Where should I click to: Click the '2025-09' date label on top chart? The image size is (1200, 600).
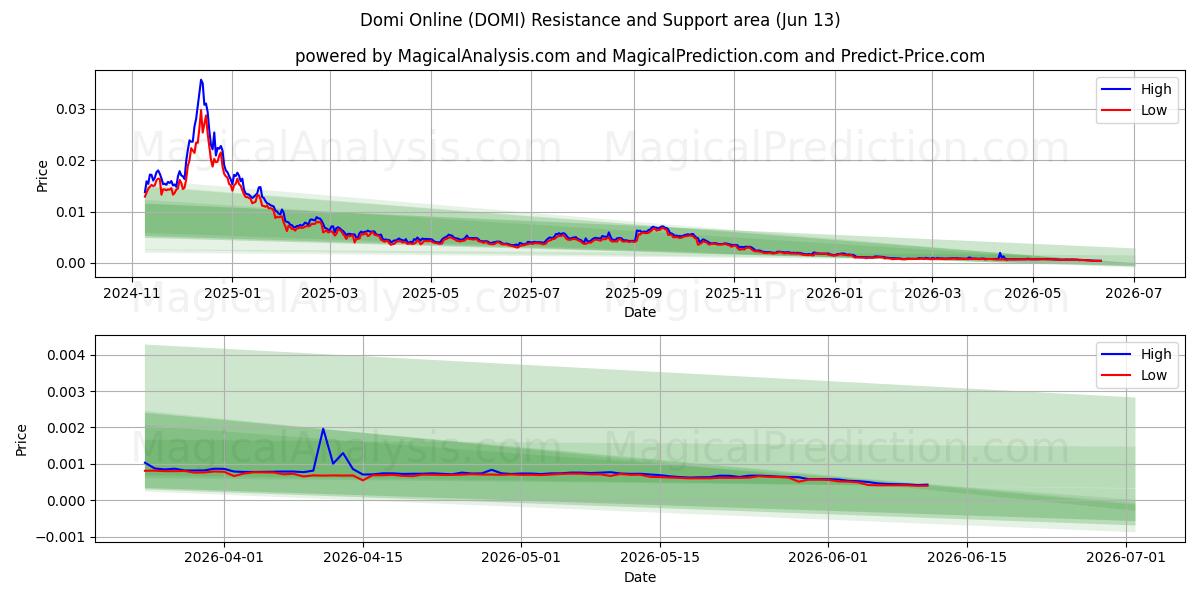click(x=633, y=293)
